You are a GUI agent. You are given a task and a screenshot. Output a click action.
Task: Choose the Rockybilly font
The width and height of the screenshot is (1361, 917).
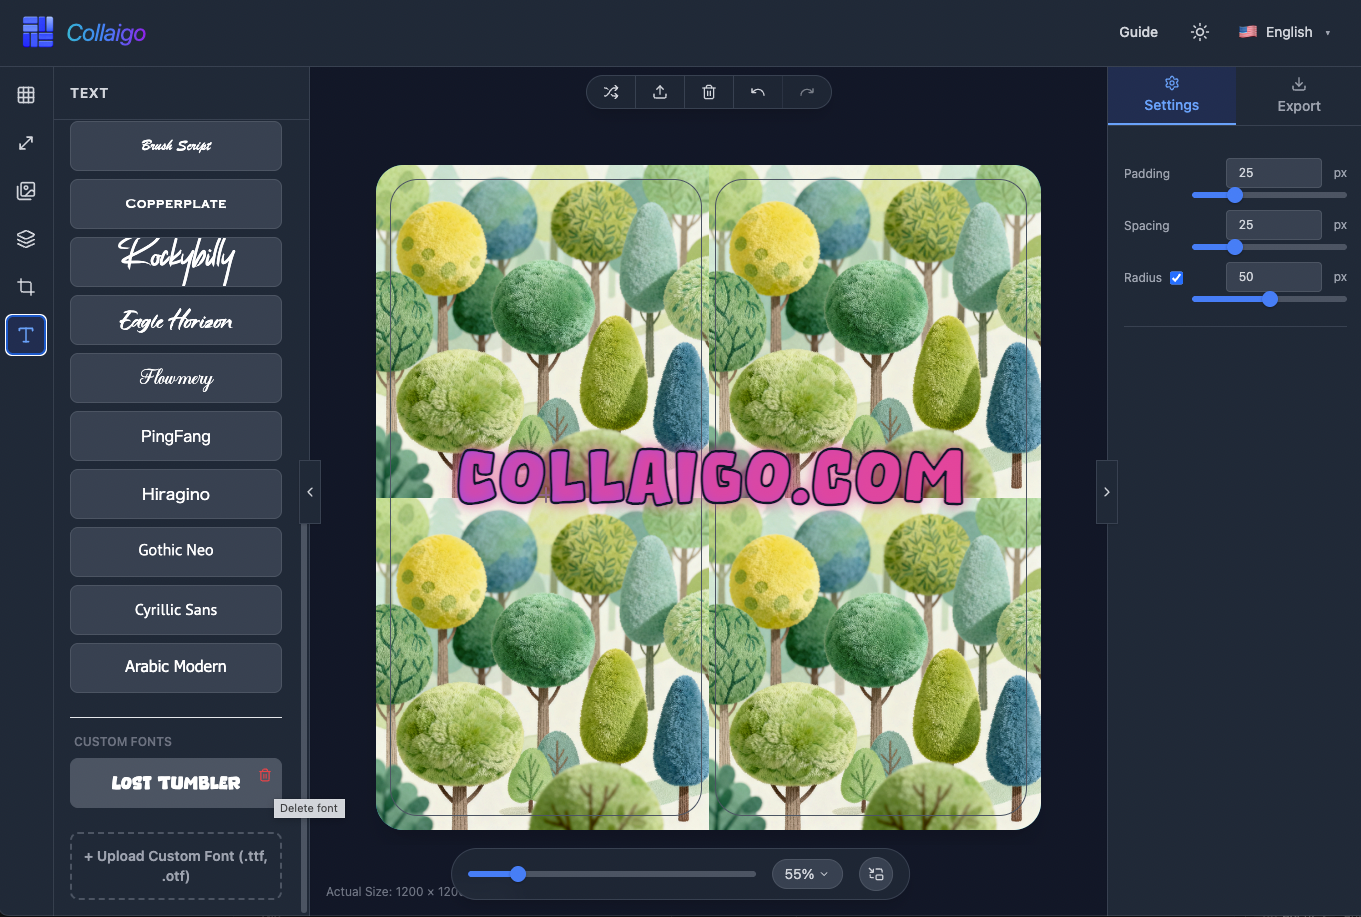tap(176, 262)
